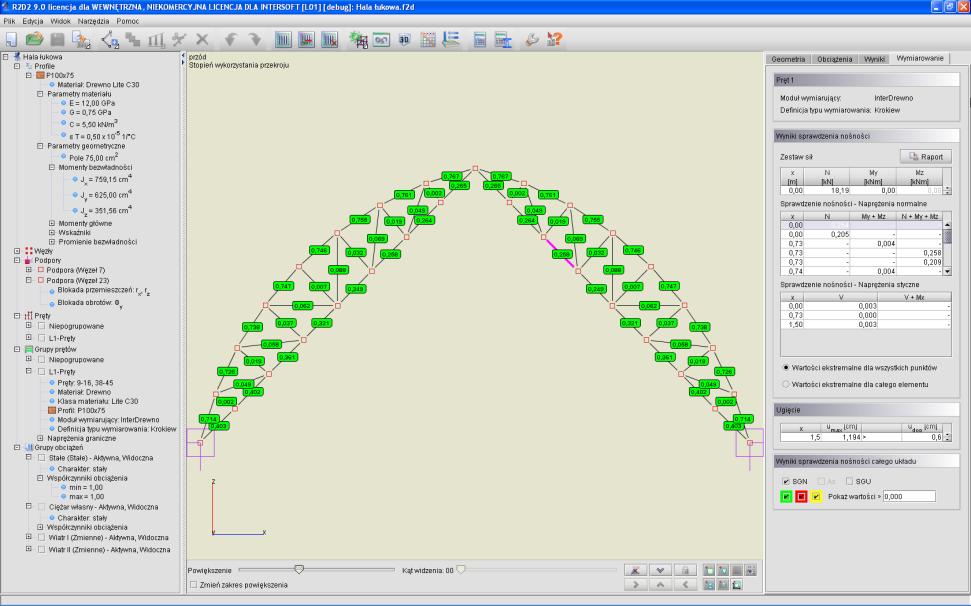
Task: Click scrollbar of the Naprężenia normalne table
Action: pyautogui.click(x=947, y=248)
